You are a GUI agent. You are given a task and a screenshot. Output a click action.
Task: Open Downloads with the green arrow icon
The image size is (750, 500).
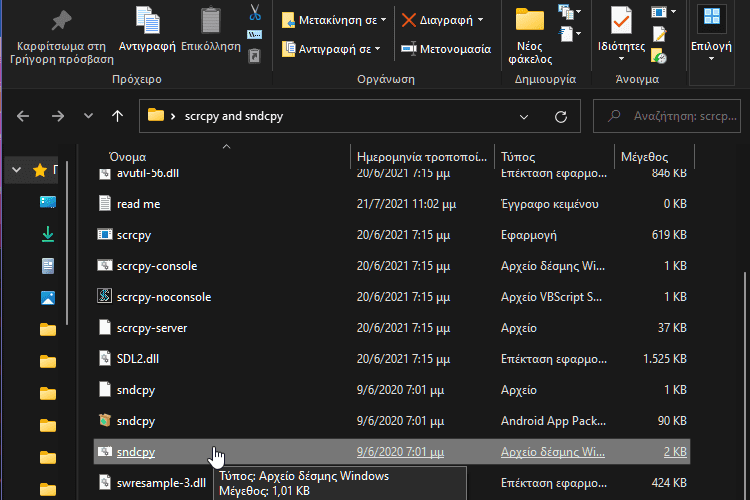click(47, 234)
